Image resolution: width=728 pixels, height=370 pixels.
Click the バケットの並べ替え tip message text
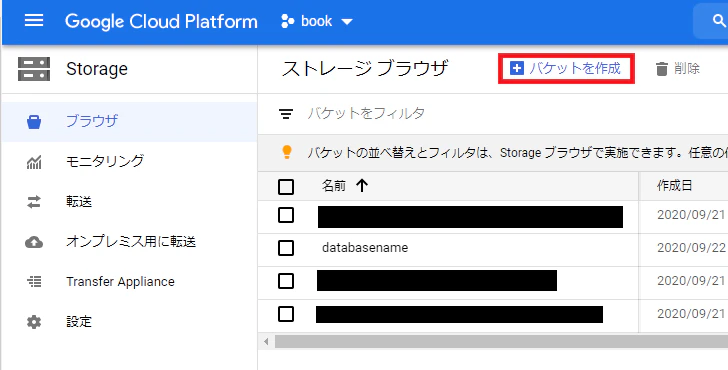(x=517, y=152)
